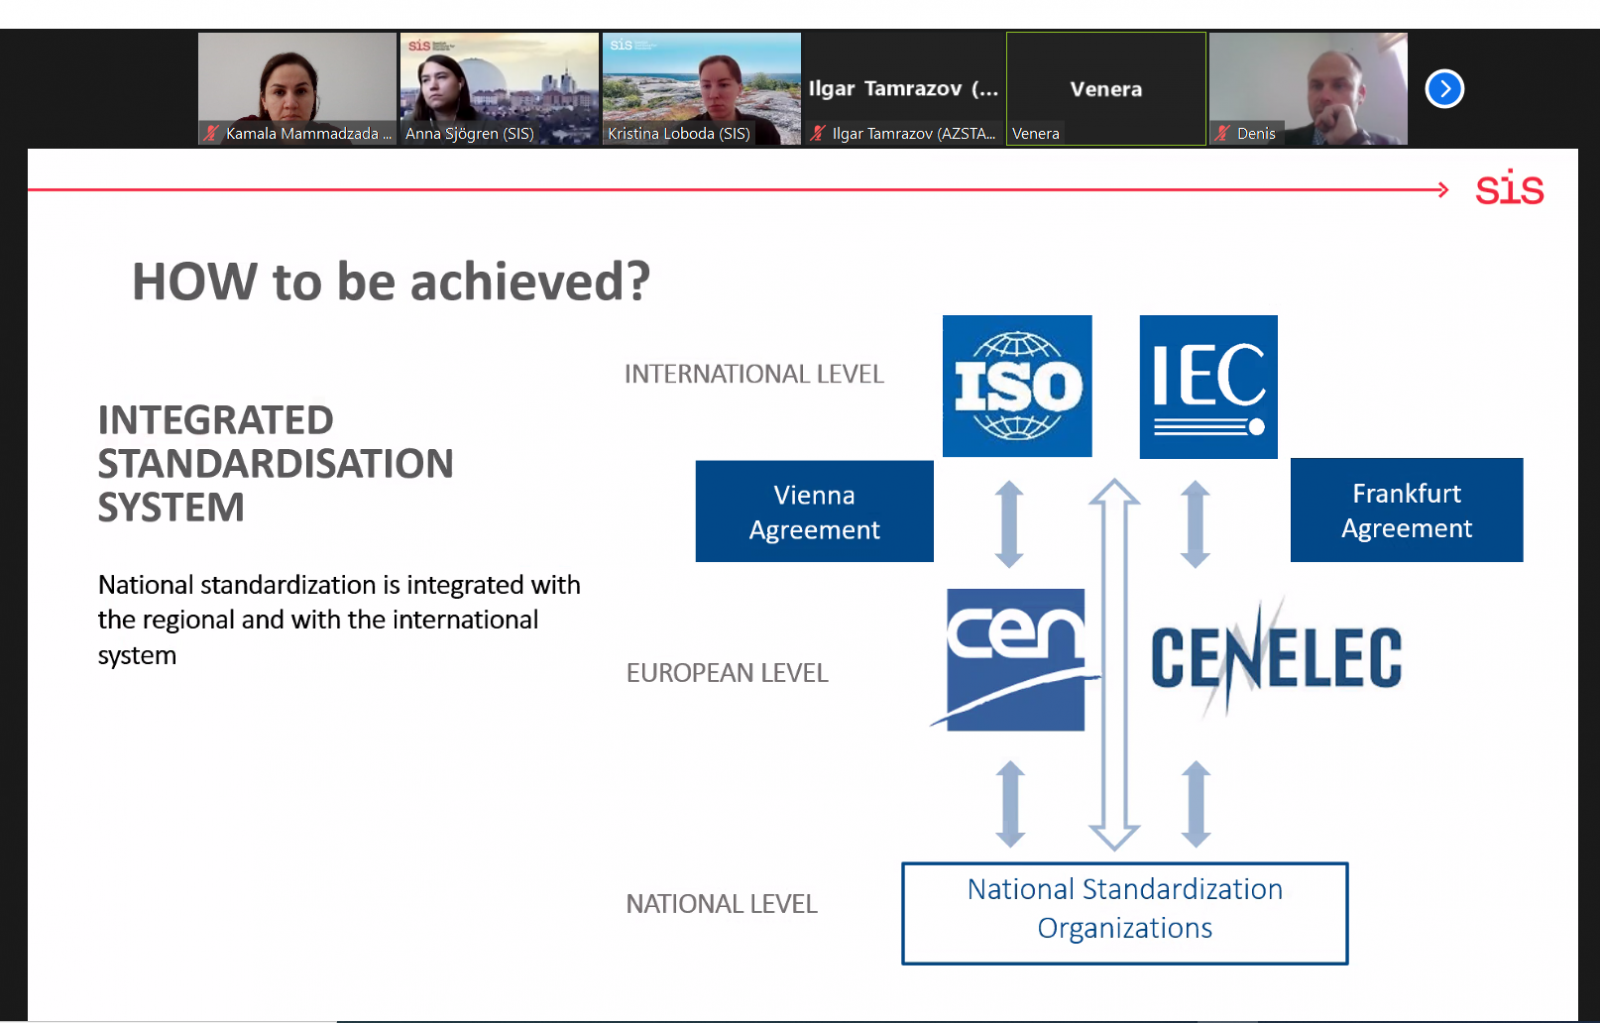Click 'INTEGRATED STANDARDISATION SYSTEM' heading text
The height and width of the screenshot is (1023, 1600).
click(276, 463)
